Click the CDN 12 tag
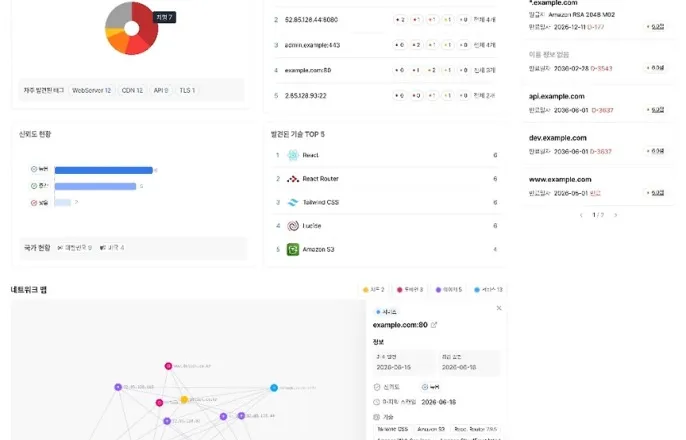 [132, 91]
